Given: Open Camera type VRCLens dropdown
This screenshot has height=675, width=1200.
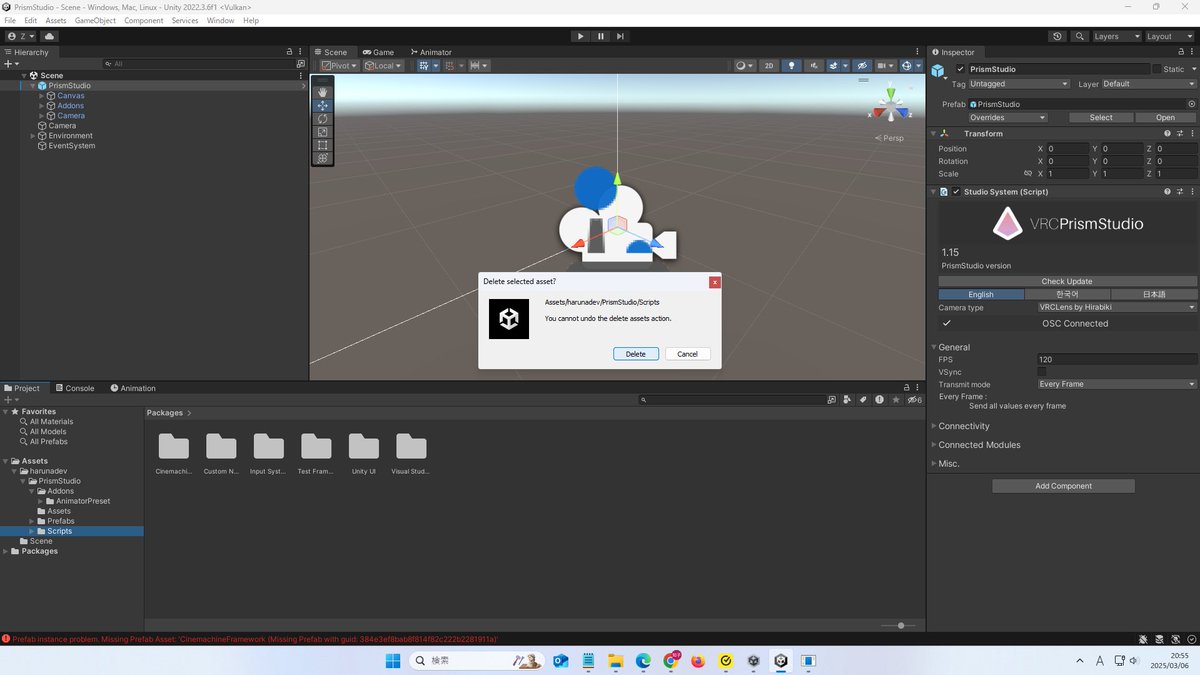Looking at the screenshot, I should [1117, 308].
